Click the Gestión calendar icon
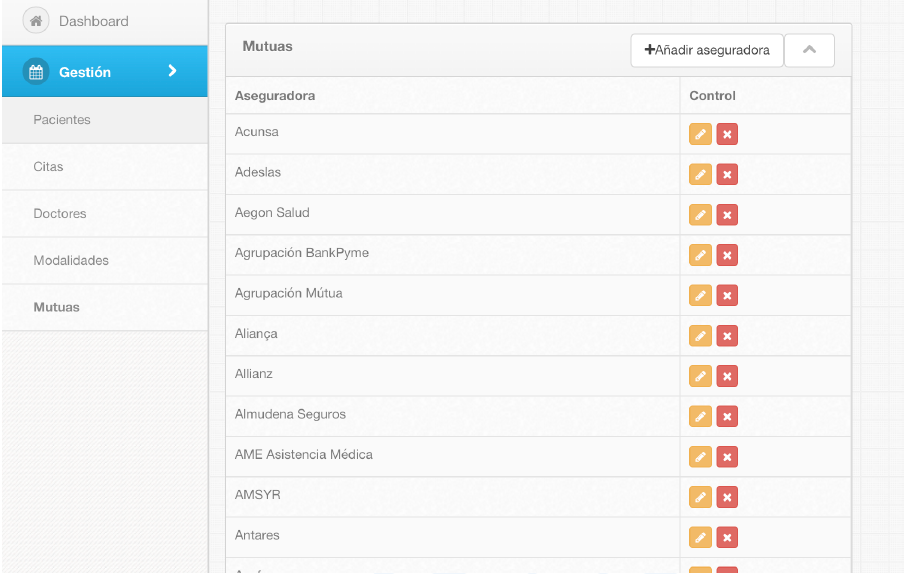Screen dimensions: 905x574 pyautogui.click(x=36, y=72)
